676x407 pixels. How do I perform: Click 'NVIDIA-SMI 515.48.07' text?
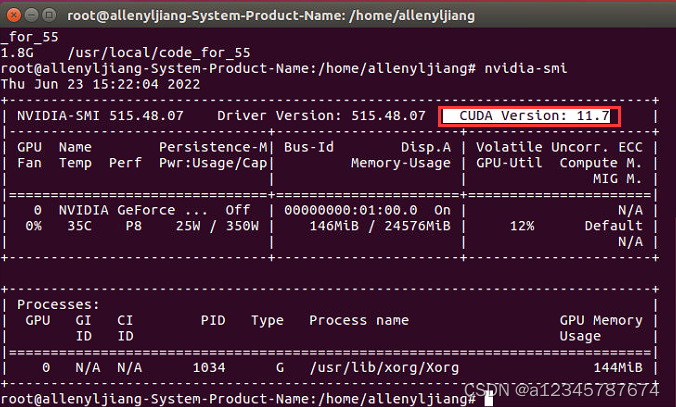pyautogui.click(x=100, y=116)
